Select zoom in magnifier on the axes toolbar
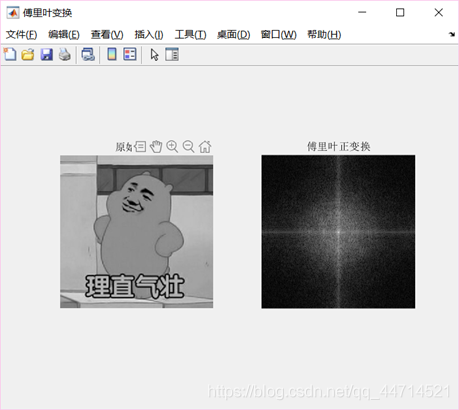 (x=172, y=146)
